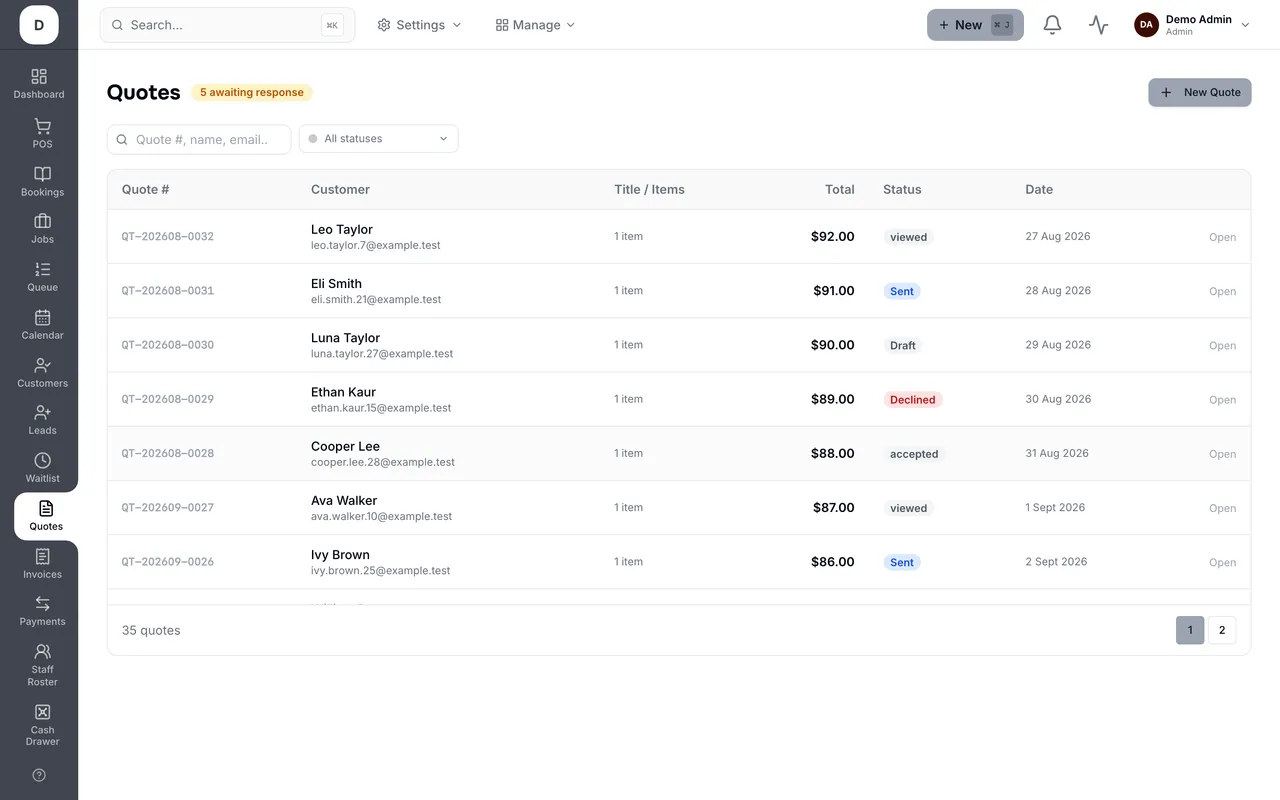
Task: Open the Waitlist sidebar item
Action: 42,468
